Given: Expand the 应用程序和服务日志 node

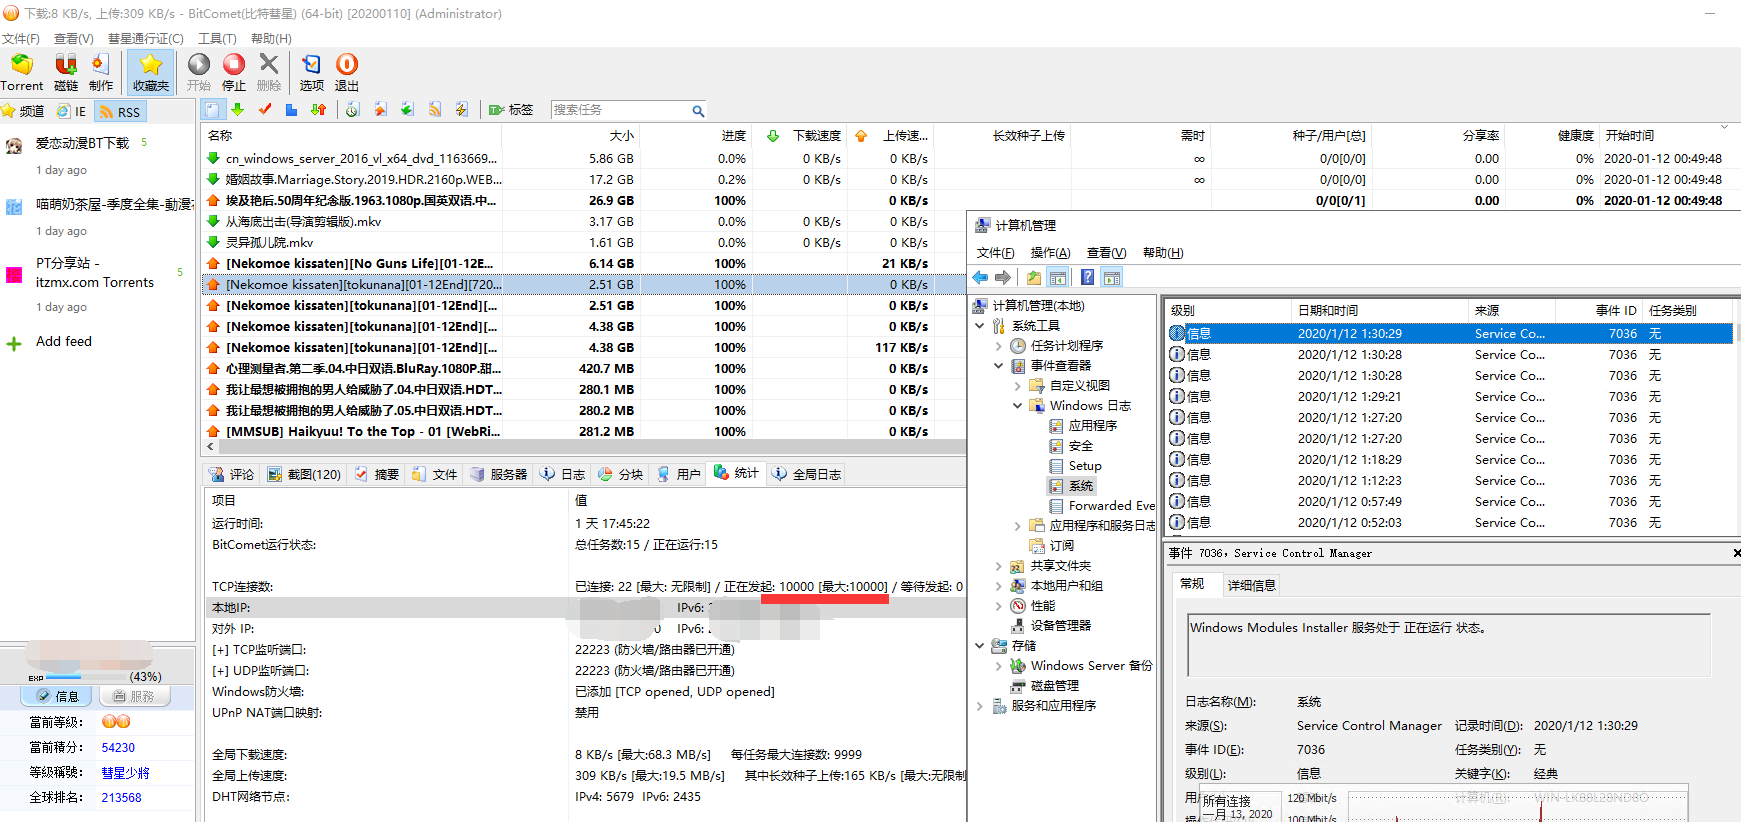Looking at the screenshot, I should pyautogui.click(x=1018, y=526).
